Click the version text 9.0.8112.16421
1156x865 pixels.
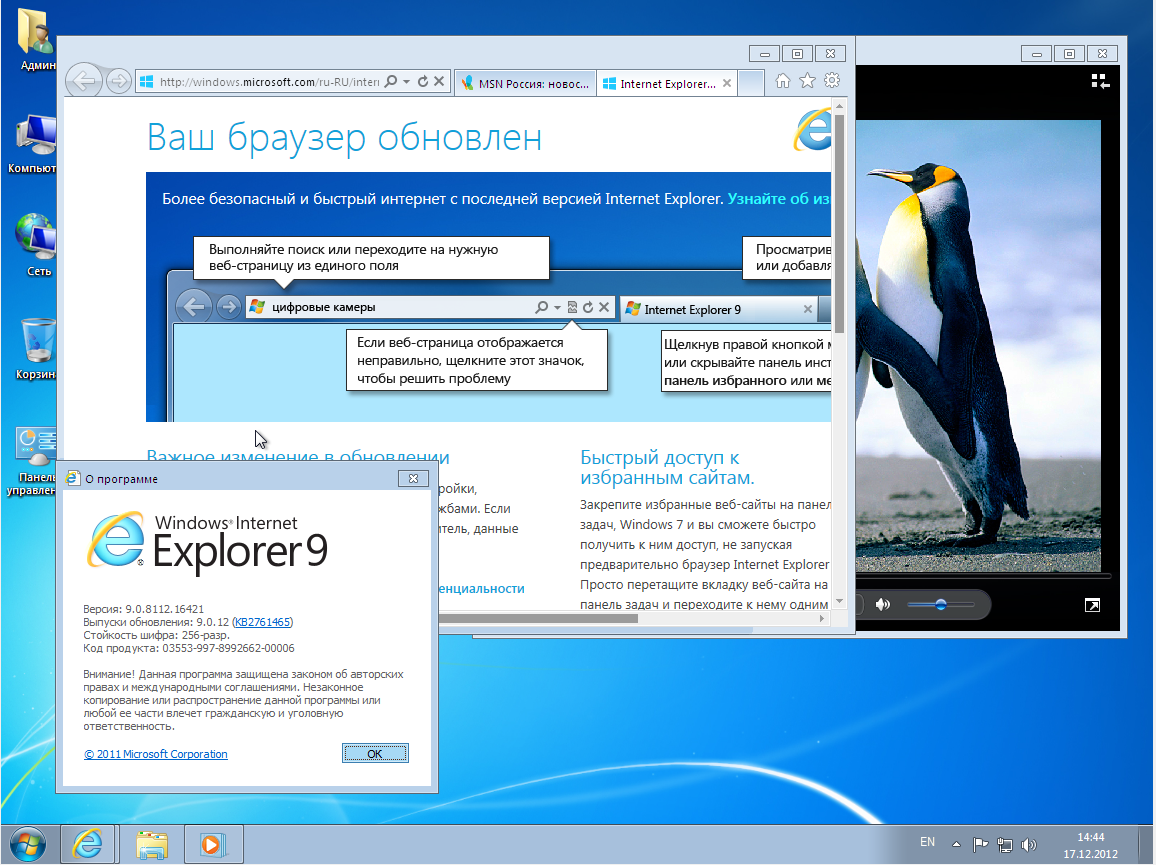click(x=164, y=609)
